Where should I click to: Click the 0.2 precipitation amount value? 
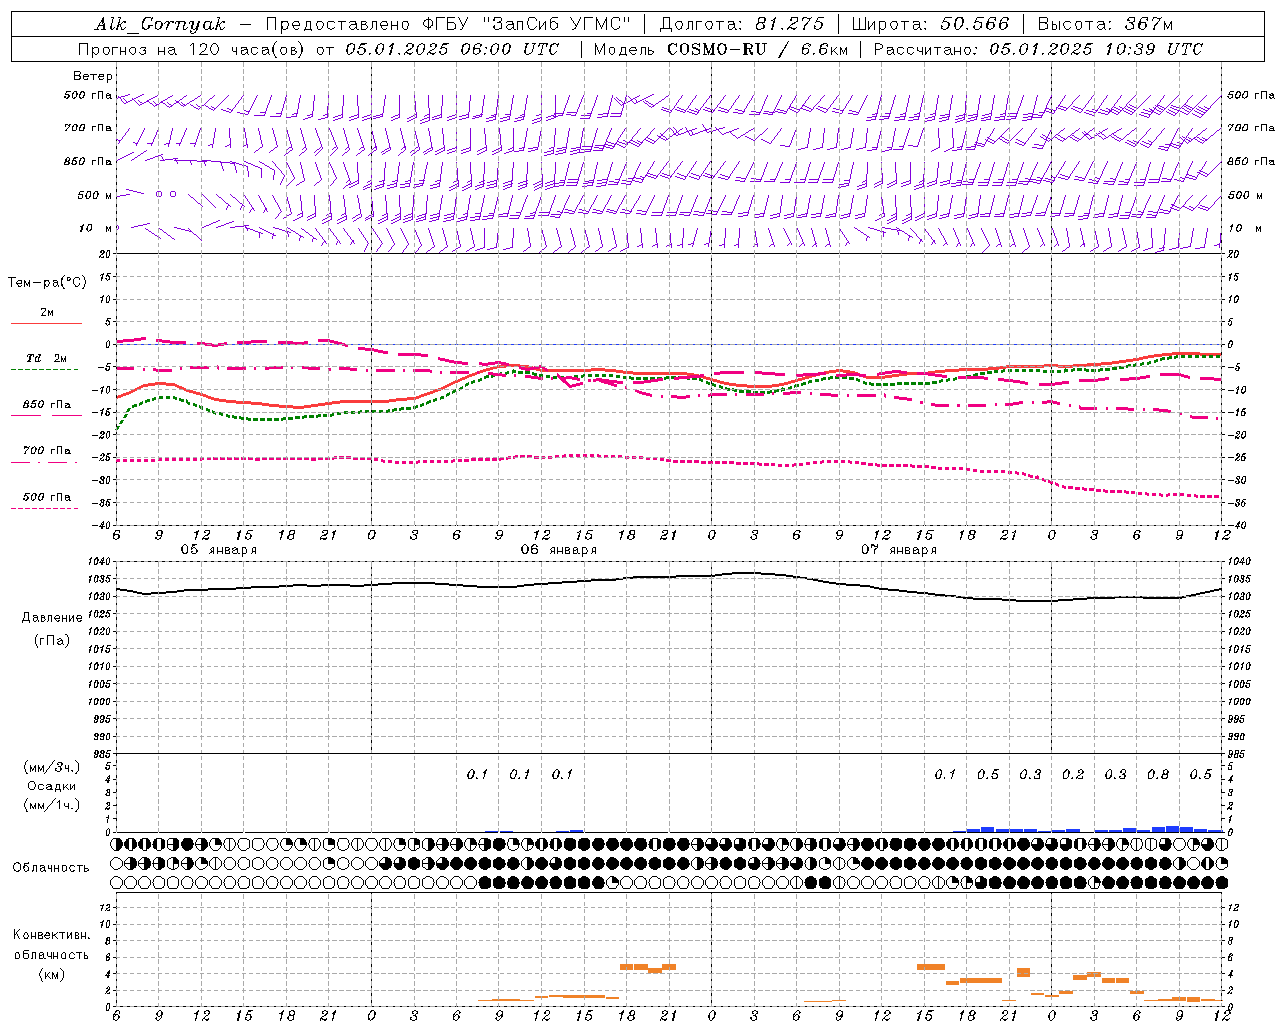[1073, 775]
